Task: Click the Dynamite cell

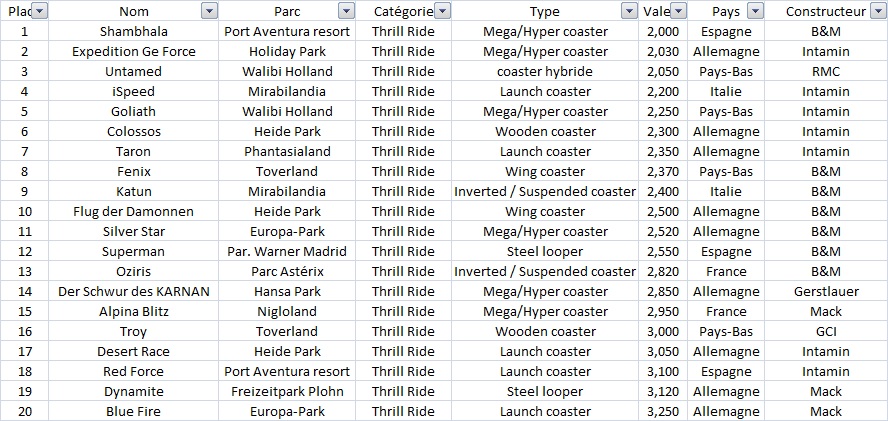Action: coord(134,392)
